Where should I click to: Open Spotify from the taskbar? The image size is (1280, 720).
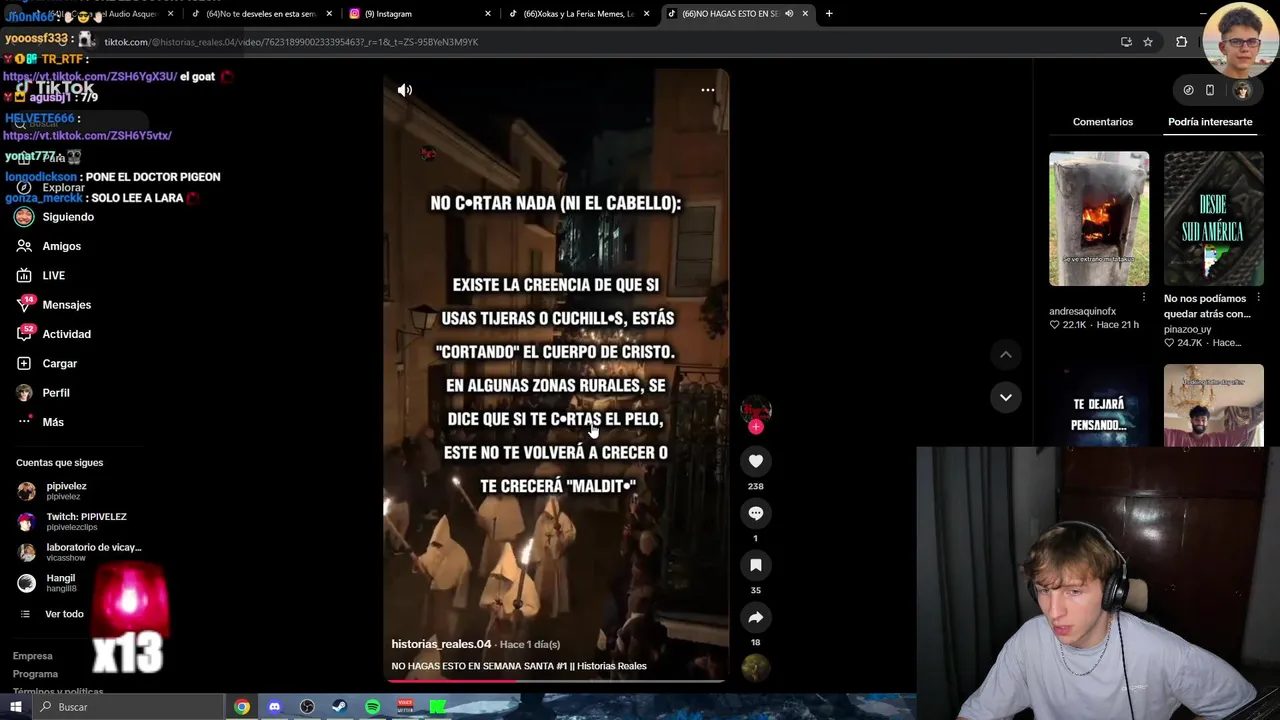373,707
